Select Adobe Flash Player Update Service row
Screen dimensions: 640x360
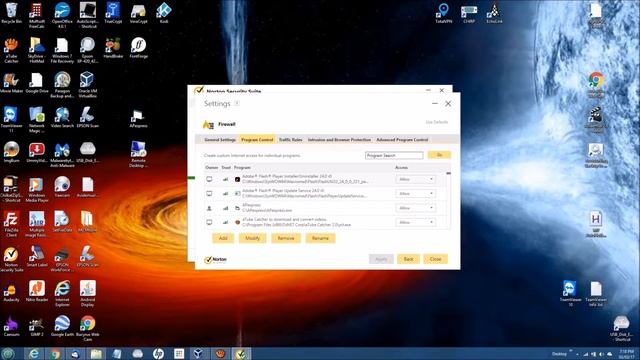[x=325, y=193]
